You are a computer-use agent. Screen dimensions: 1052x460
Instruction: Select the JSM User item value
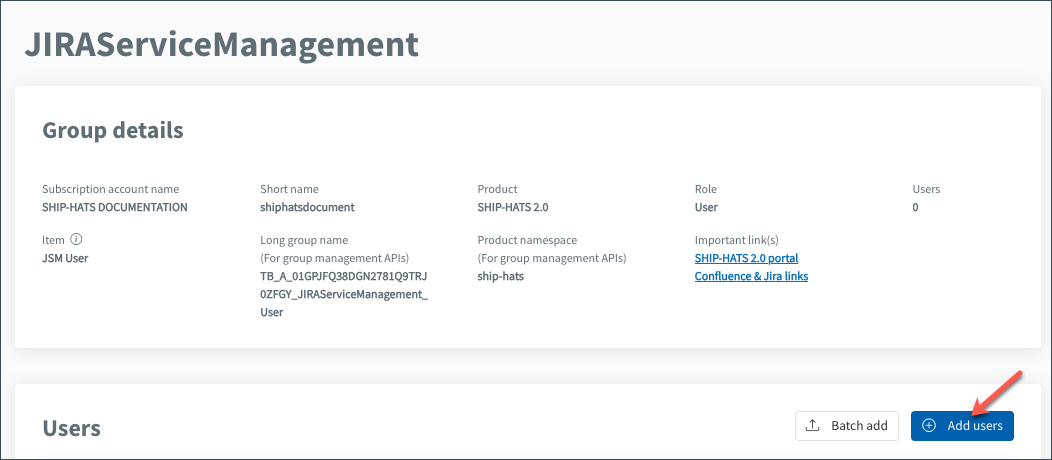click(65, 257)
